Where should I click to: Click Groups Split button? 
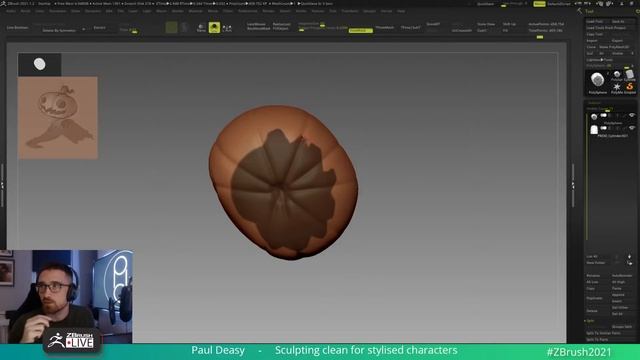622,327
